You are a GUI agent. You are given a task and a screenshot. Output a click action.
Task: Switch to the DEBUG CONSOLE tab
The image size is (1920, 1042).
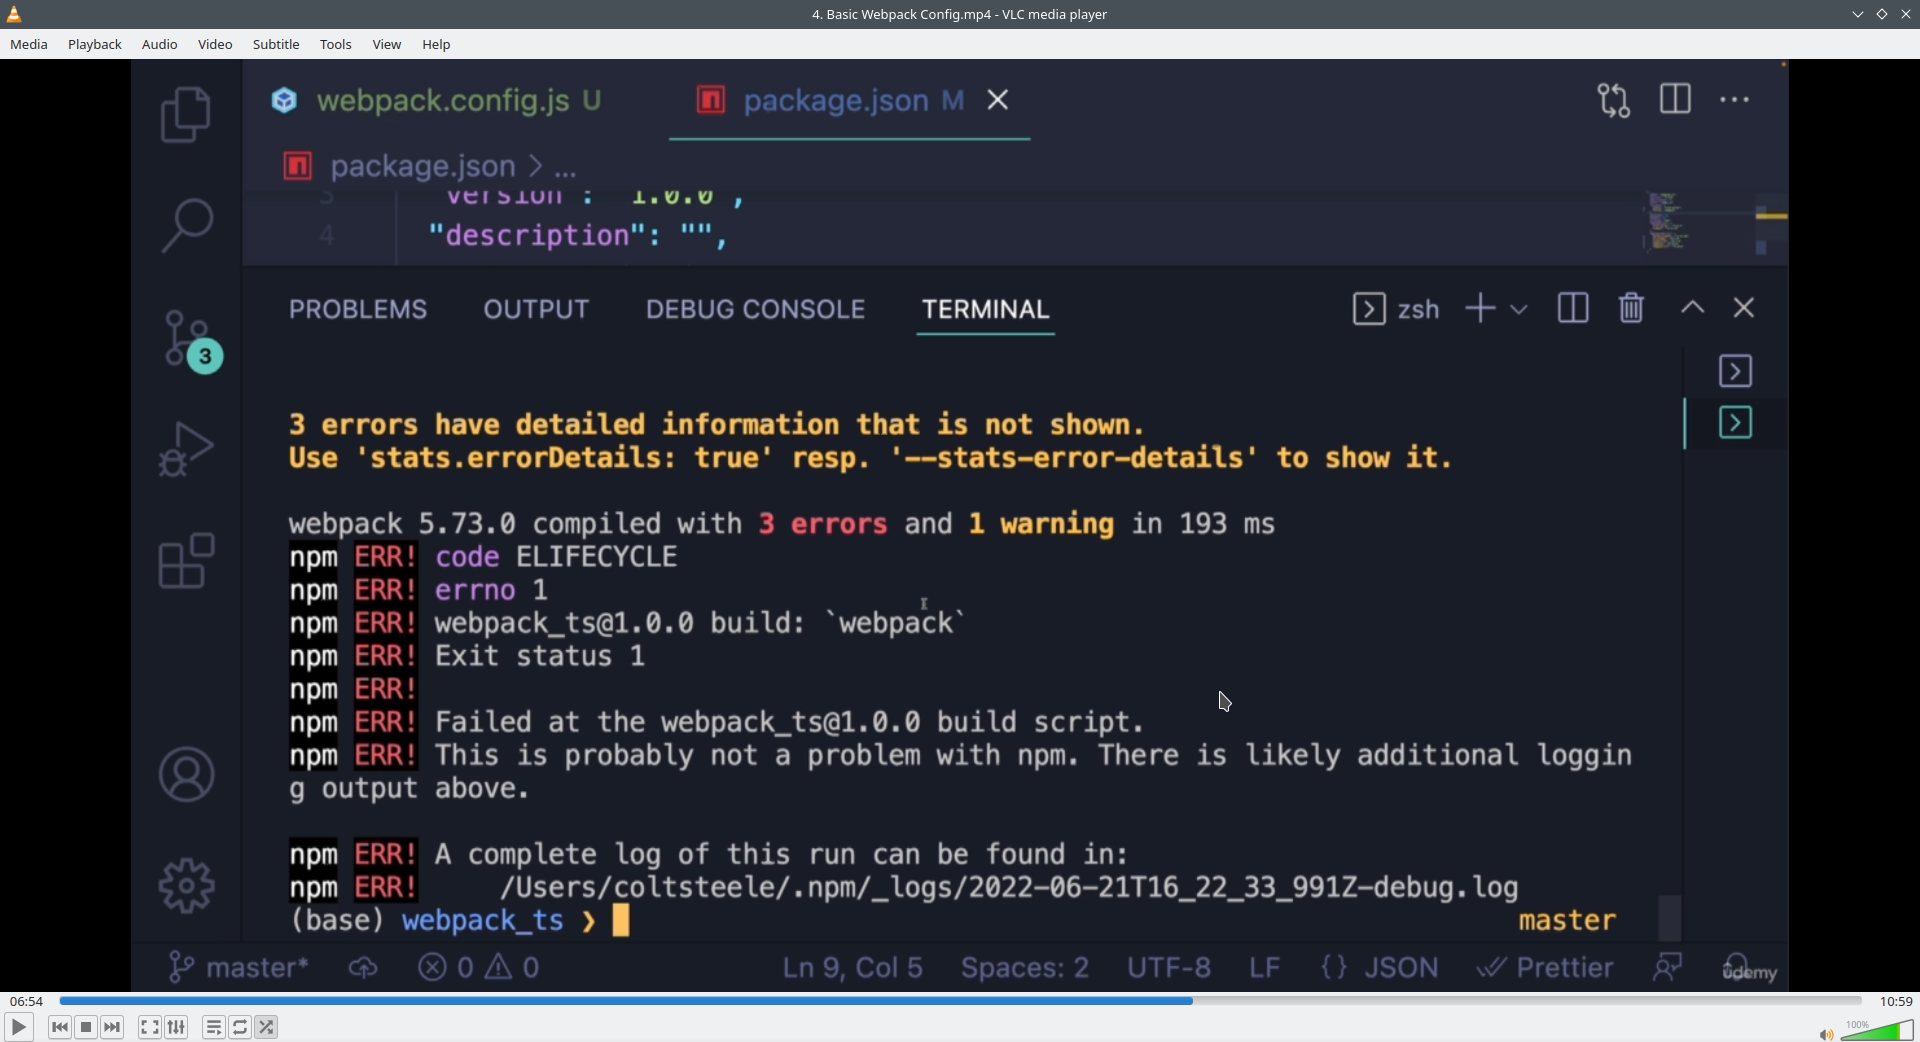[x=756, y=309]
